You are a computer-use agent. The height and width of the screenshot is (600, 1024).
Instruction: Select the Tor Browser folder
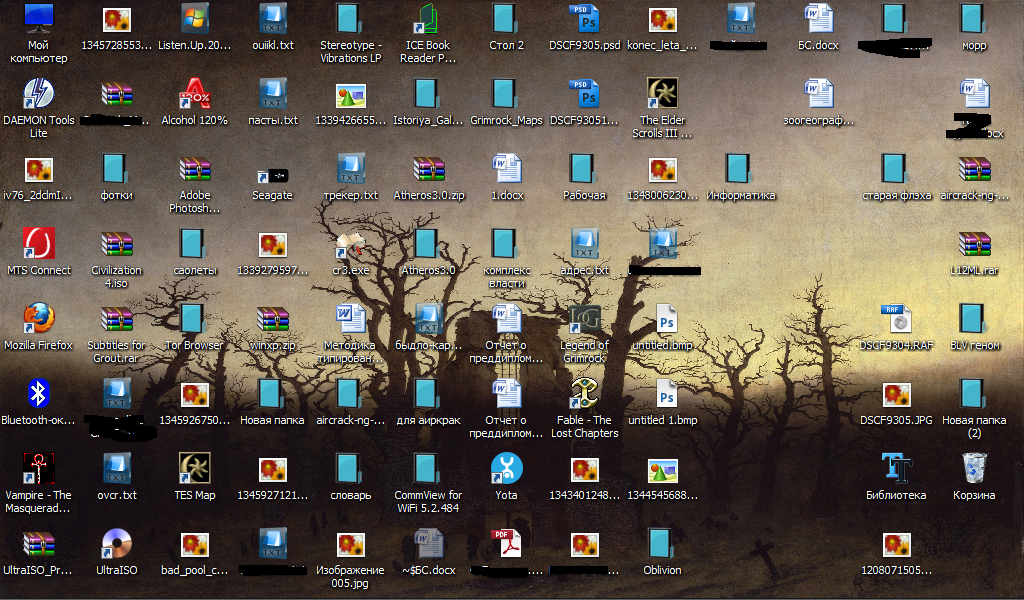195,319
